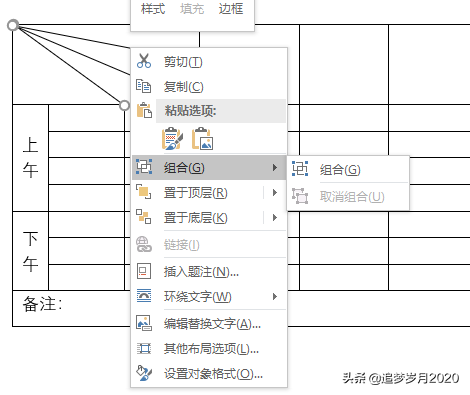The width and height of the screenshot is (470, 395).
Task: Select Paste as Picture icon
Action: pos(202,138)
